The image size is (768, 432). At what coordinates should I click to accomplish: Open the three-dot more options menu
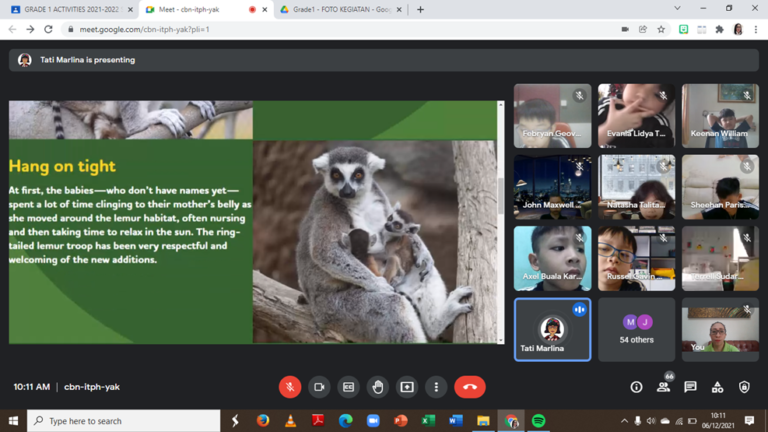tap(436, 387)
